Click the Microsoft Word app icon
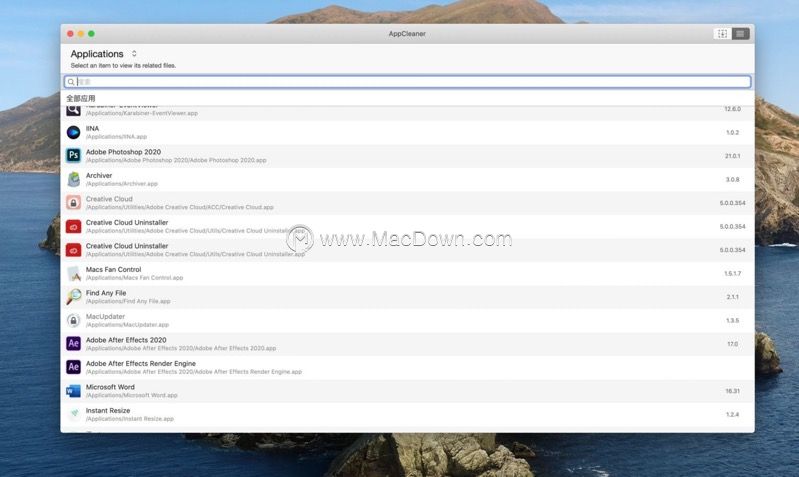This screenshot has height=477, width=799. pyautogui.click(x=73, y=391)
